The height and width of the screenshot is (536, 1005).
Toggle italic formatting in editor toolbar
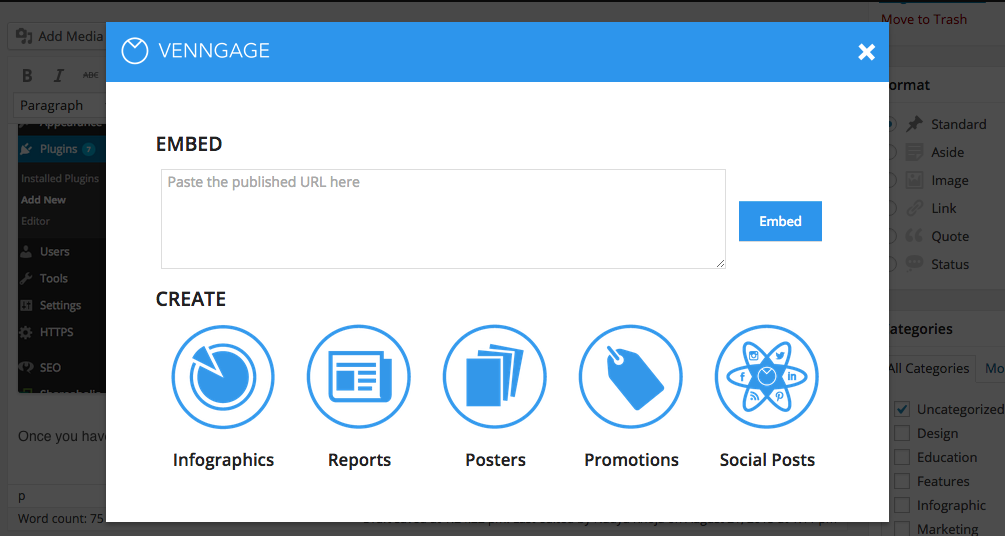(58, 75)
